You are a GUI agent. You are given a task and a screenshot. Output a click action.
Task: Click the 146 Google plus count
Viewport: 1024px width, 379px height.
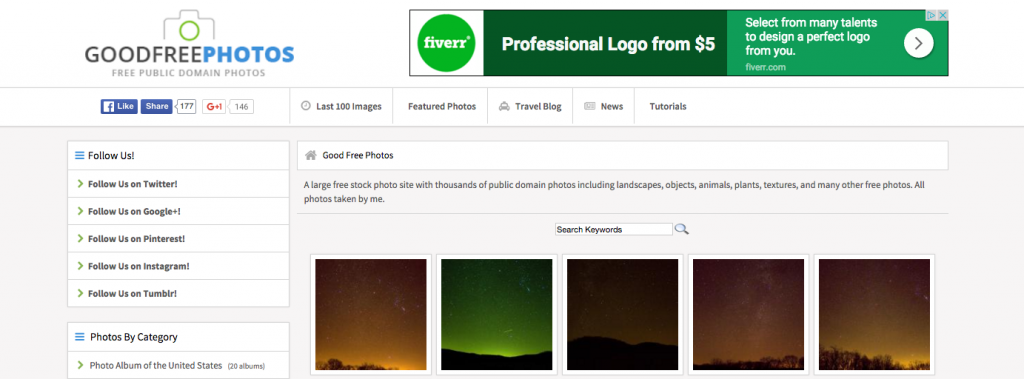(x=242, y=107)
